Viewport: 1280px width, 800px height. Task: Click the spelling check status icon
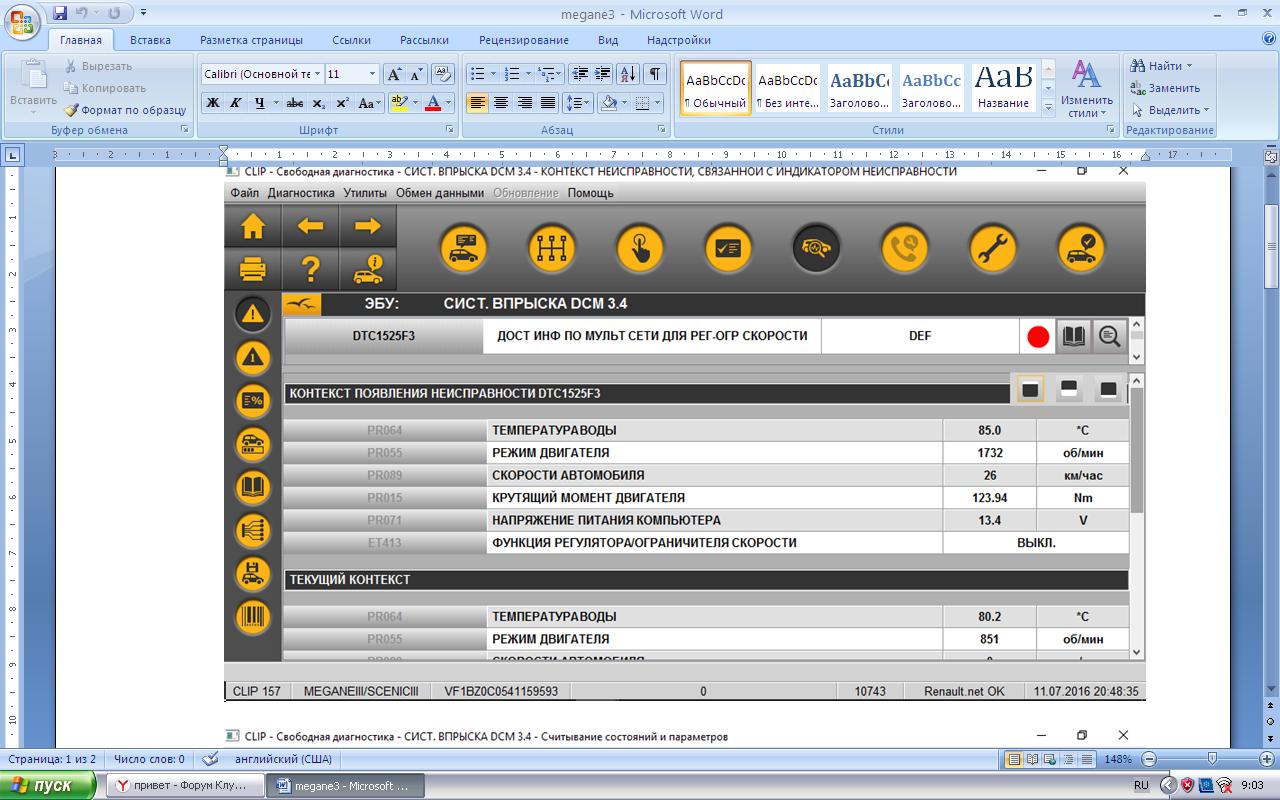coord(210,759)
